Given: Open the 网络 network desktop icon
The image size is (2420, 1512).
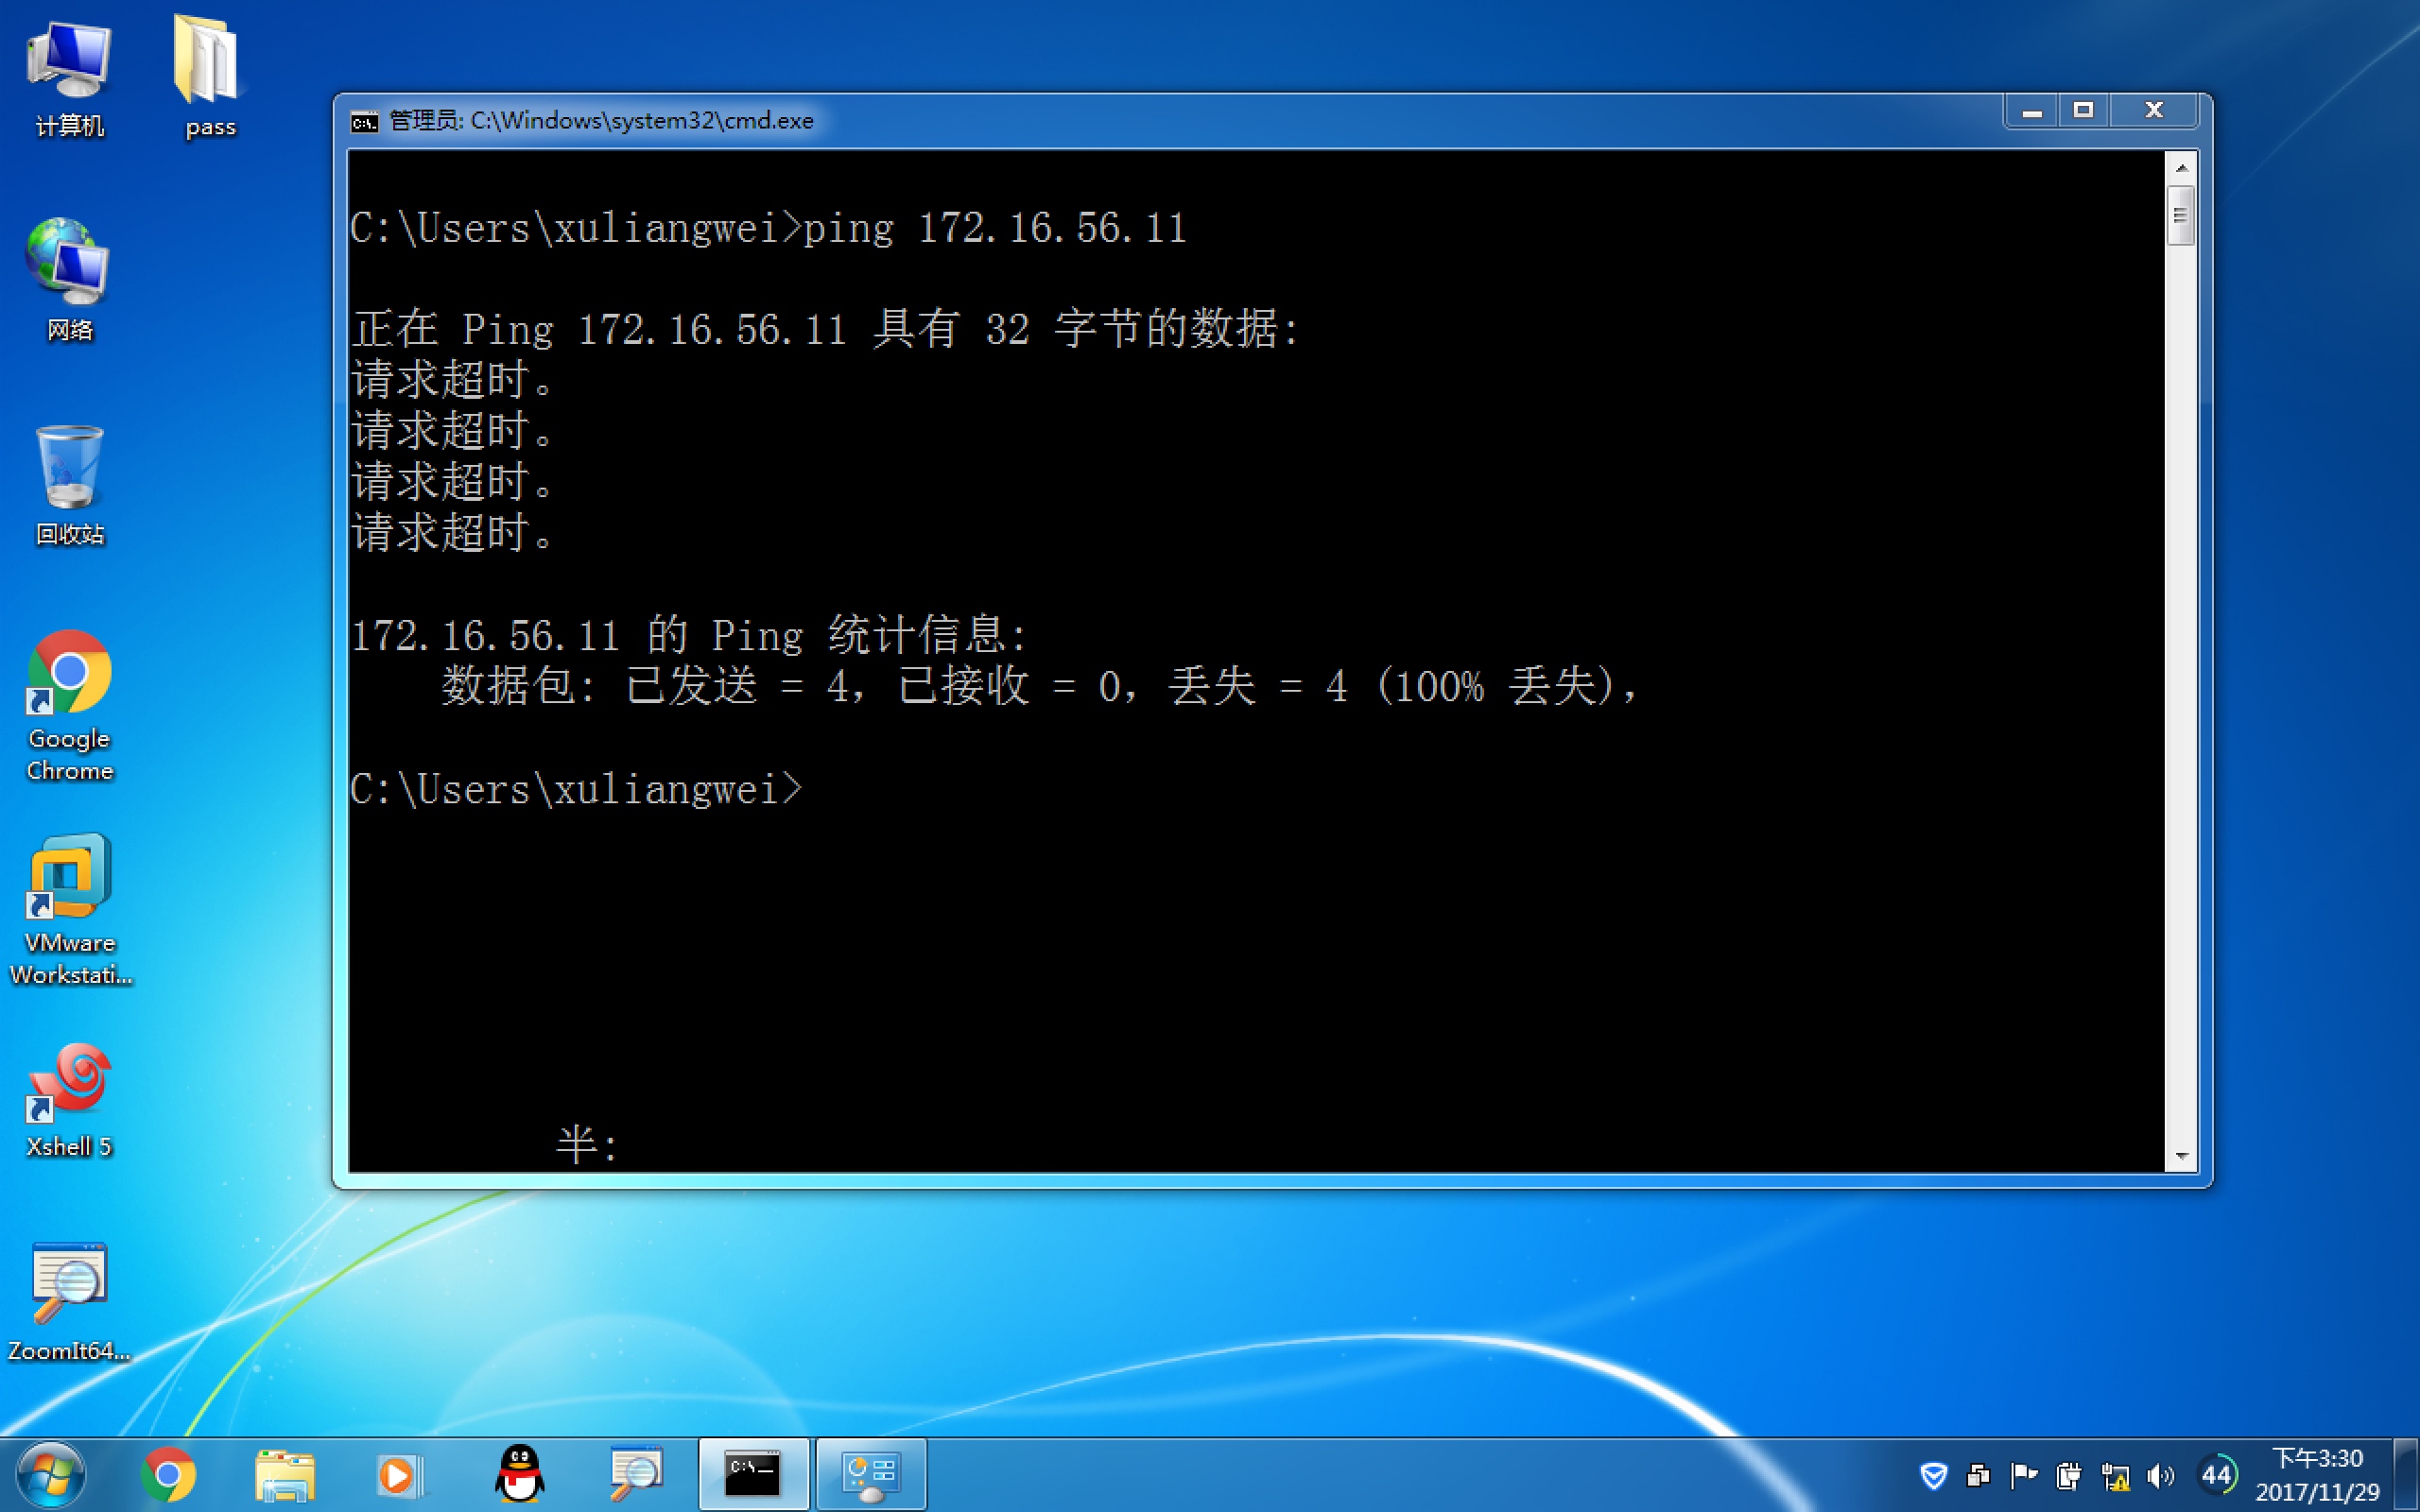Looking at the screenshot, I should pos(69,281).
